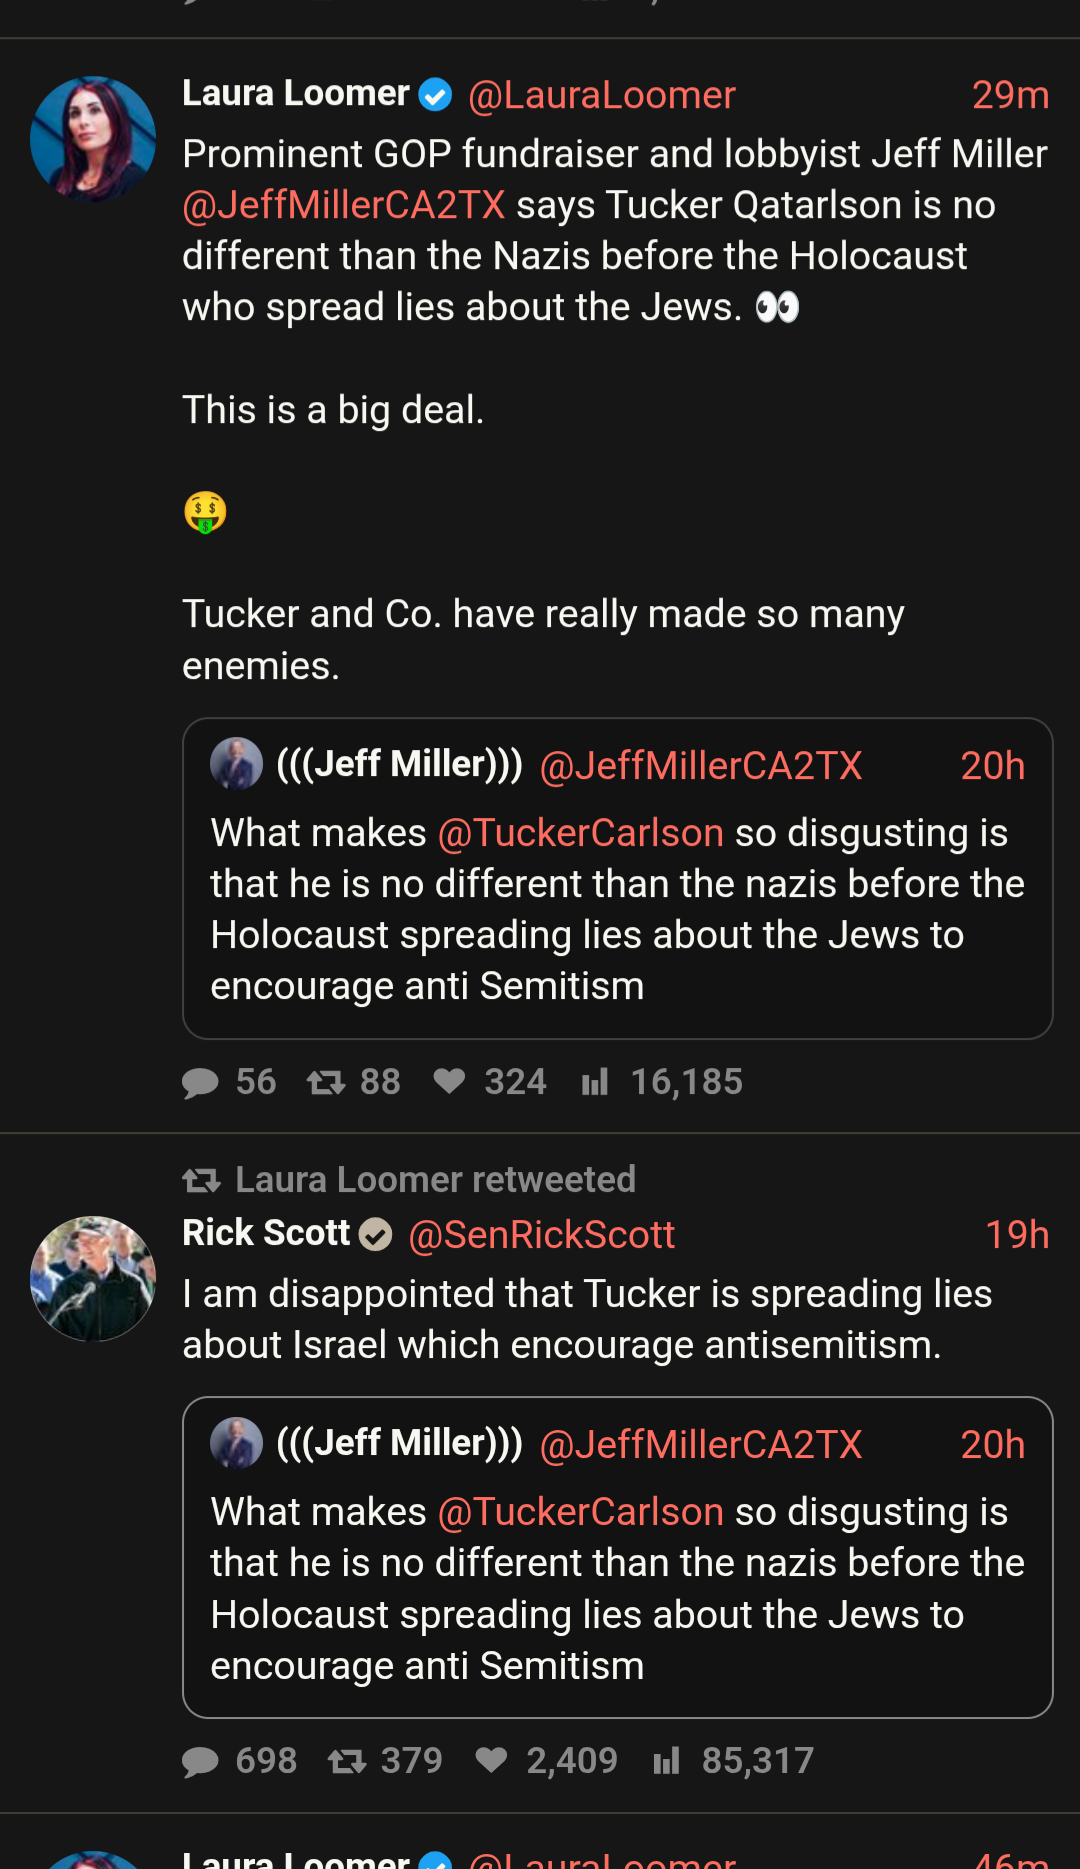The image size is (1080, 1869).
Task: Tap the 'Laura Loomer retweeted' label
Action: point(435,1180)
